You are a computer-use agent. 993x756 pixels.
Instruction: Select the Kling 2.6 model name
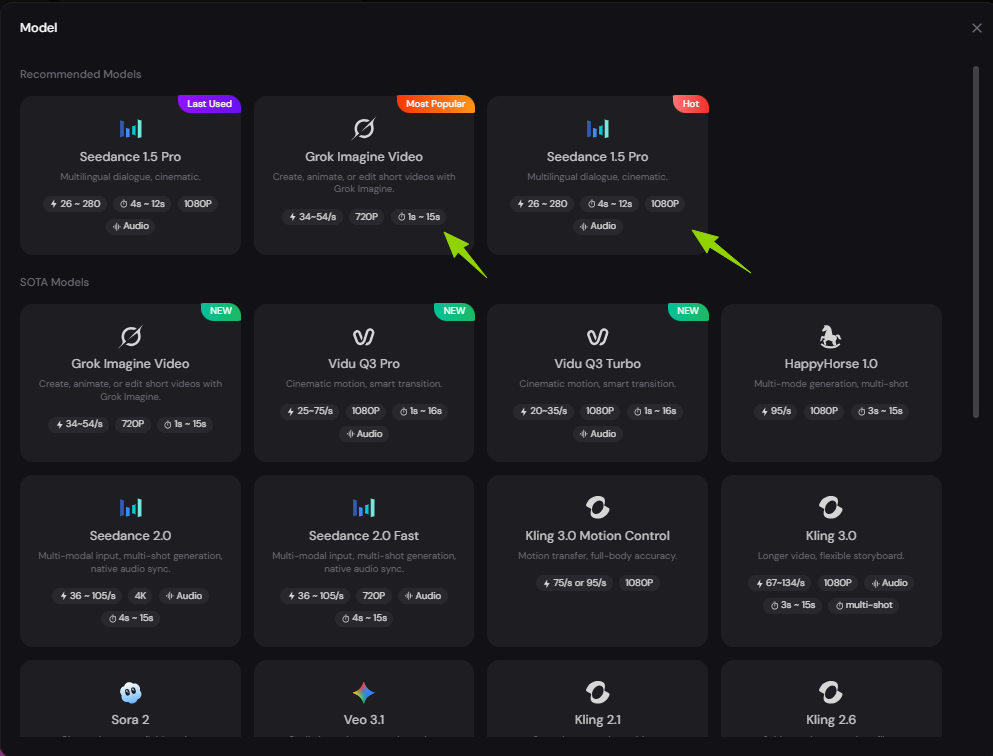click(831, 719)
